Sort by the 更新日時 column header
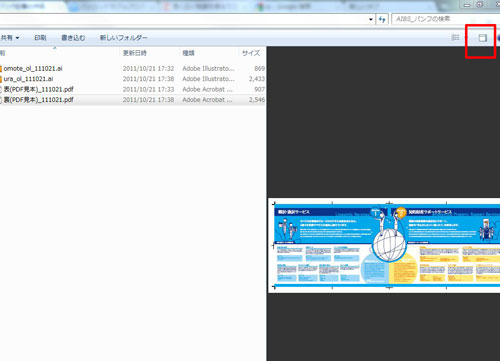The height and width of the screenshot is (361, 500). point(135,53)
